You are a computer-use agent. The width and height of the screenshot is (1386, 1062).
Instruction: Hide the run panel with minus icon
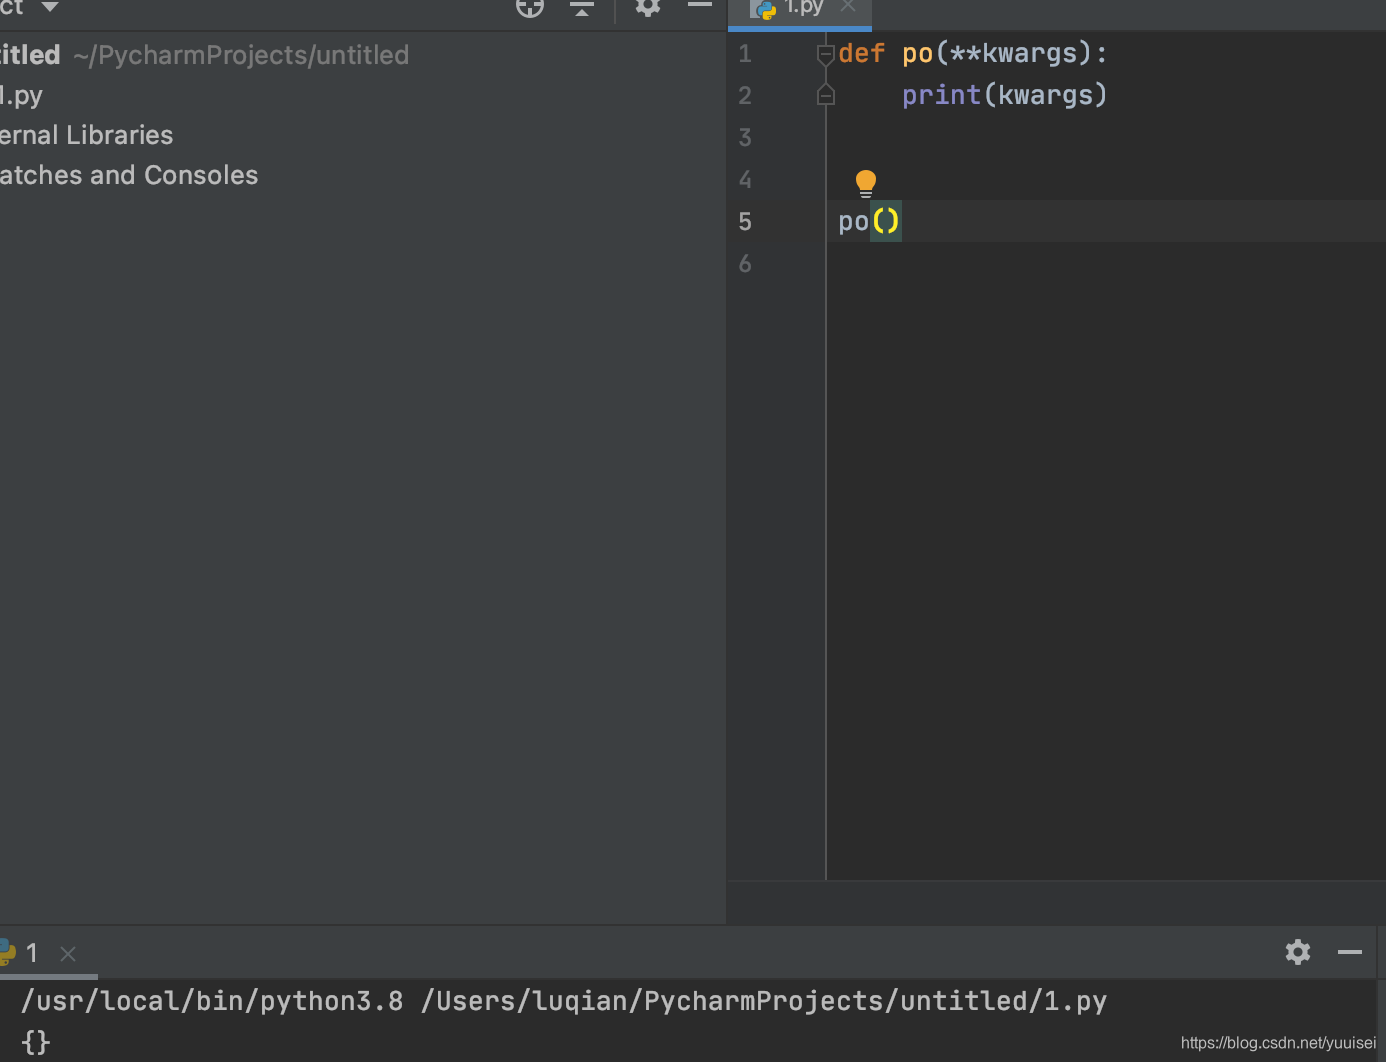[x=1350, y=952]
